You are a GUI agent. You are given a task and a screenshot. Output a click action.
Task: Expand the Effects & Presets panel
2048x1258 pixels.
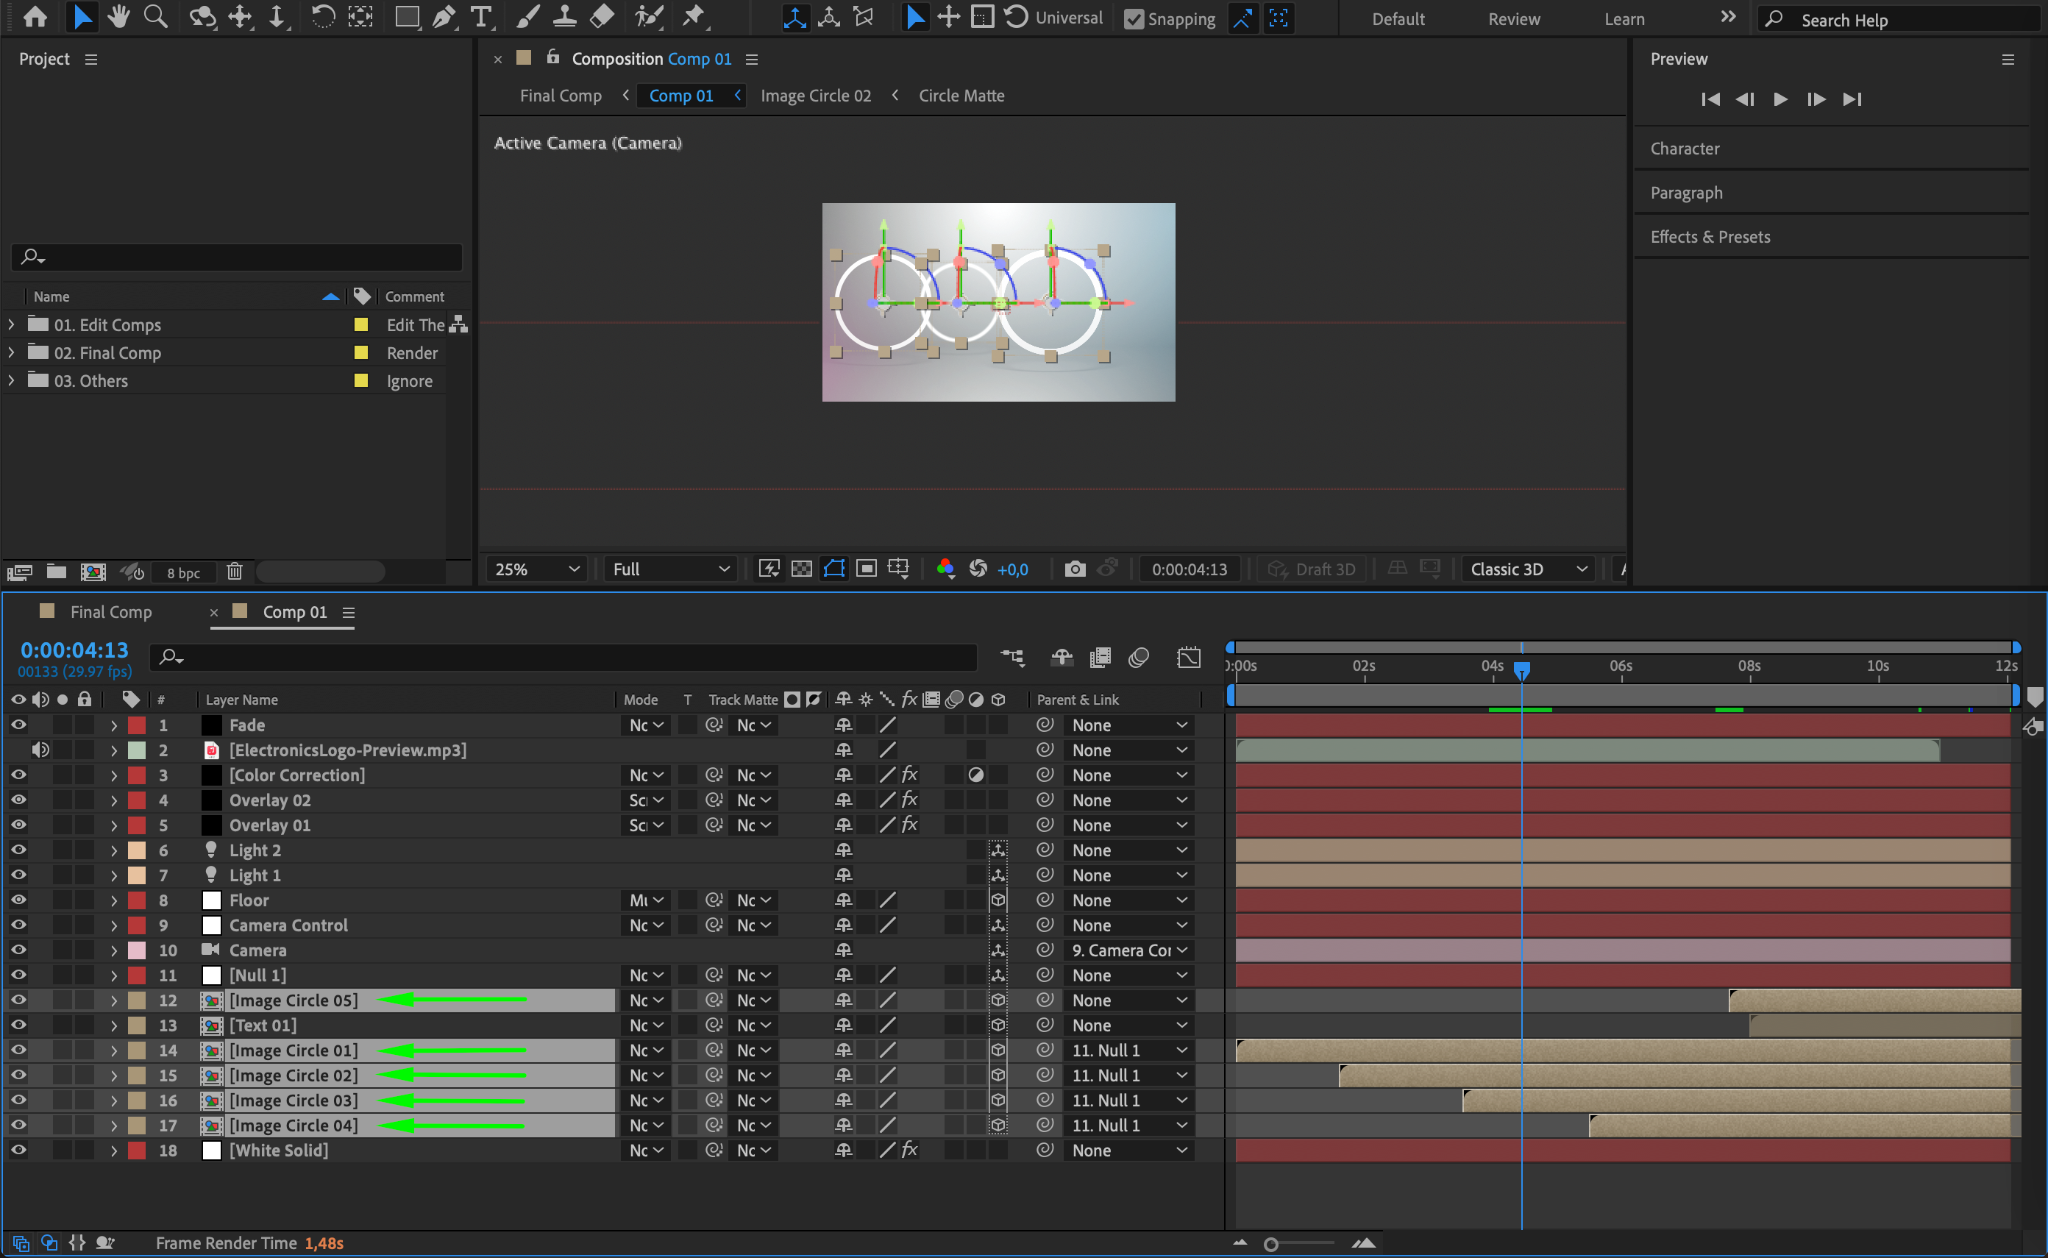point(1709,237)
